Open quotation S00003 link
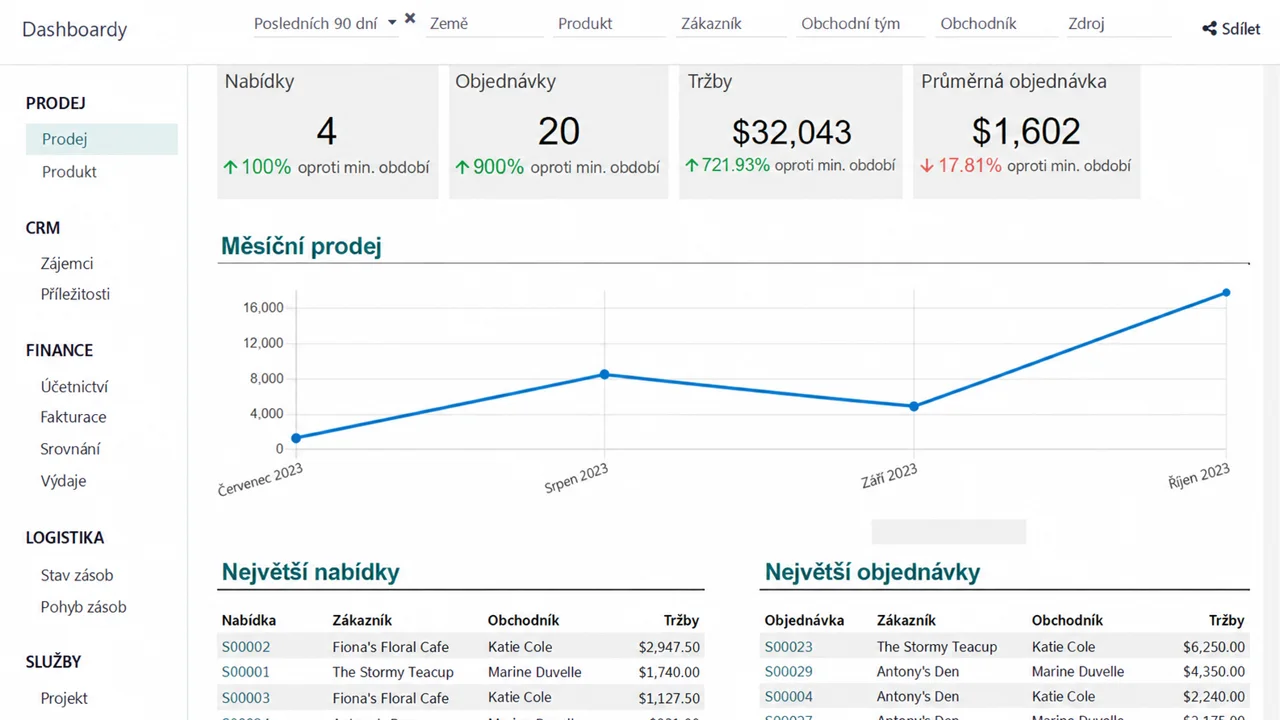Viewport: 1280px width, 720px height. (246, 698)
